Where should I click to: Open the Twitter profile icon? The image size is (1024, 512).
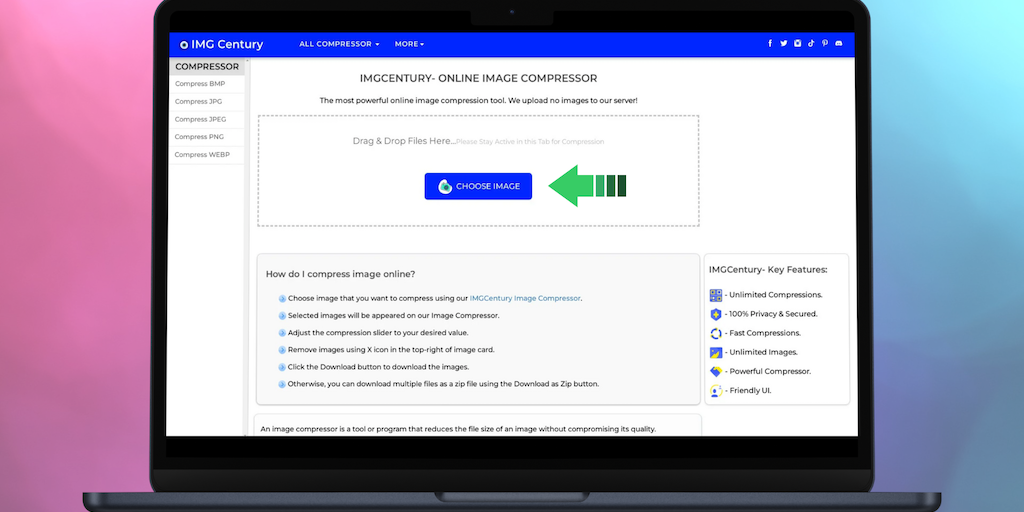point(783,44)
